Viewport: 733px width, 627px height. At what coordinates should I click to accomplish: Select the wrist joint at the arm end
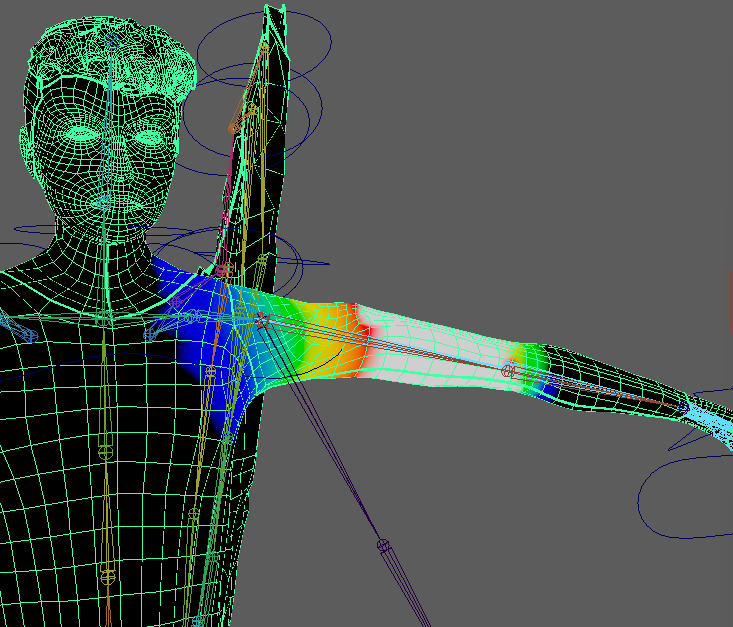684,407
